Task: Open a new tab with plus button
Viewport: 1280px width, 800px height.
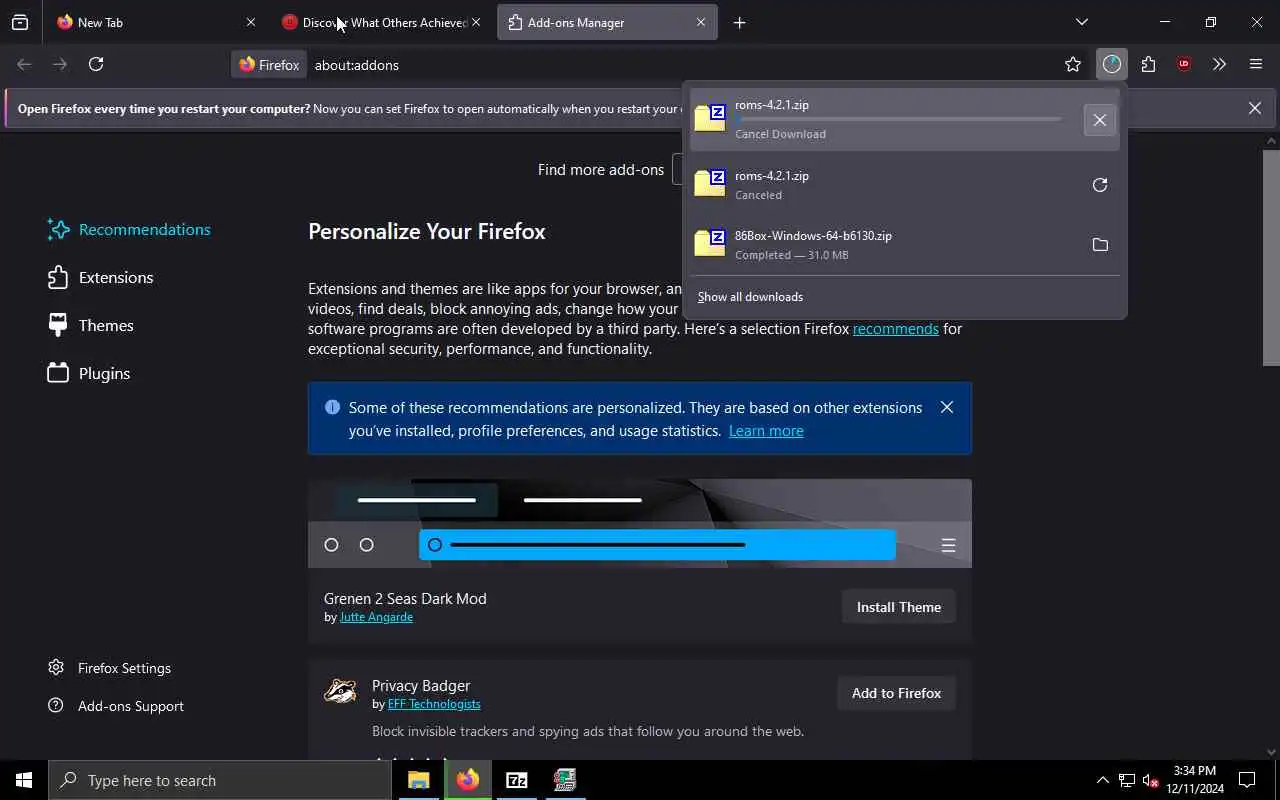Action: (740, 22)
